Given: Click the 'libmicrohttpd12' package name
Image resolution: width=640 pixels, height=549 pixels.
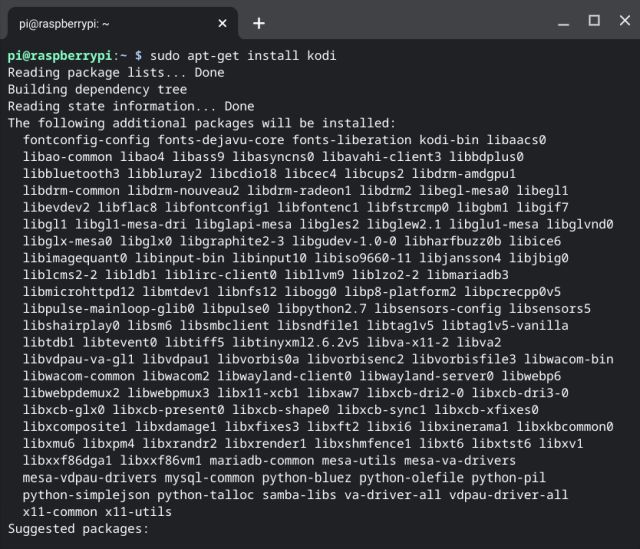Looking at the screenshot, I should (79, 292).
